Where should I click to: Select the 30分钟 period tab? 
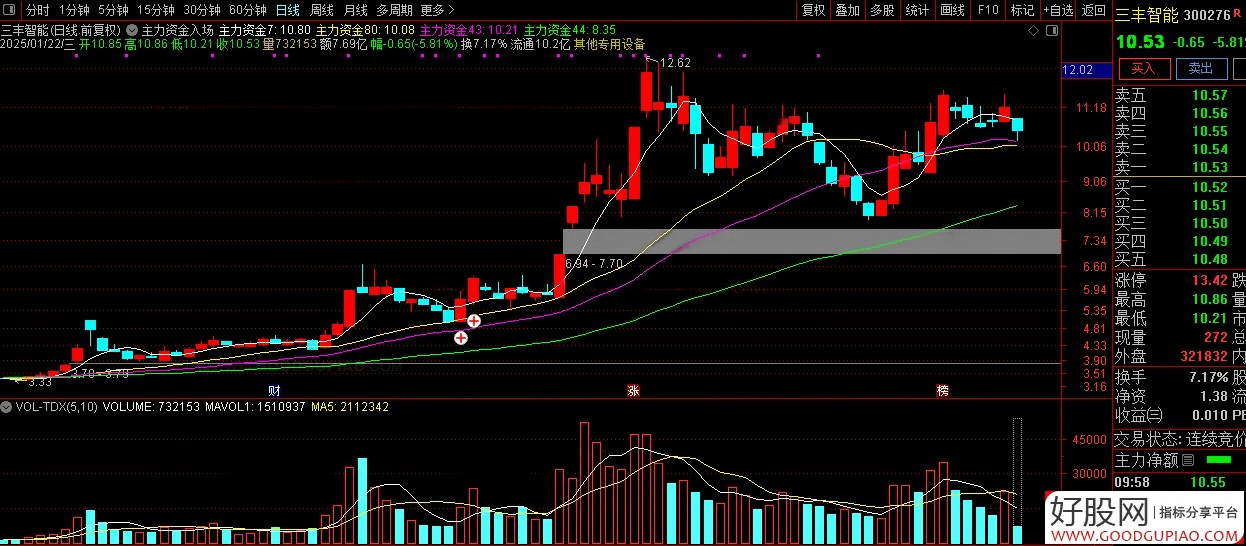[x=202, y=10]
